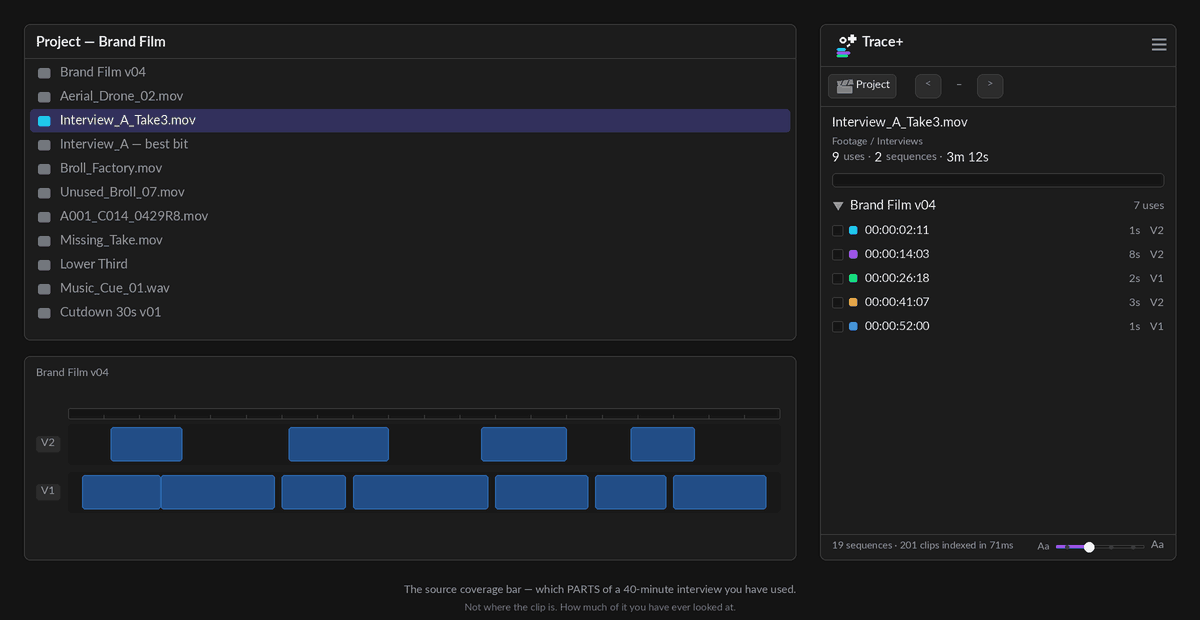Select the Music_Cue_01.wav item icon

pos(44,289)
